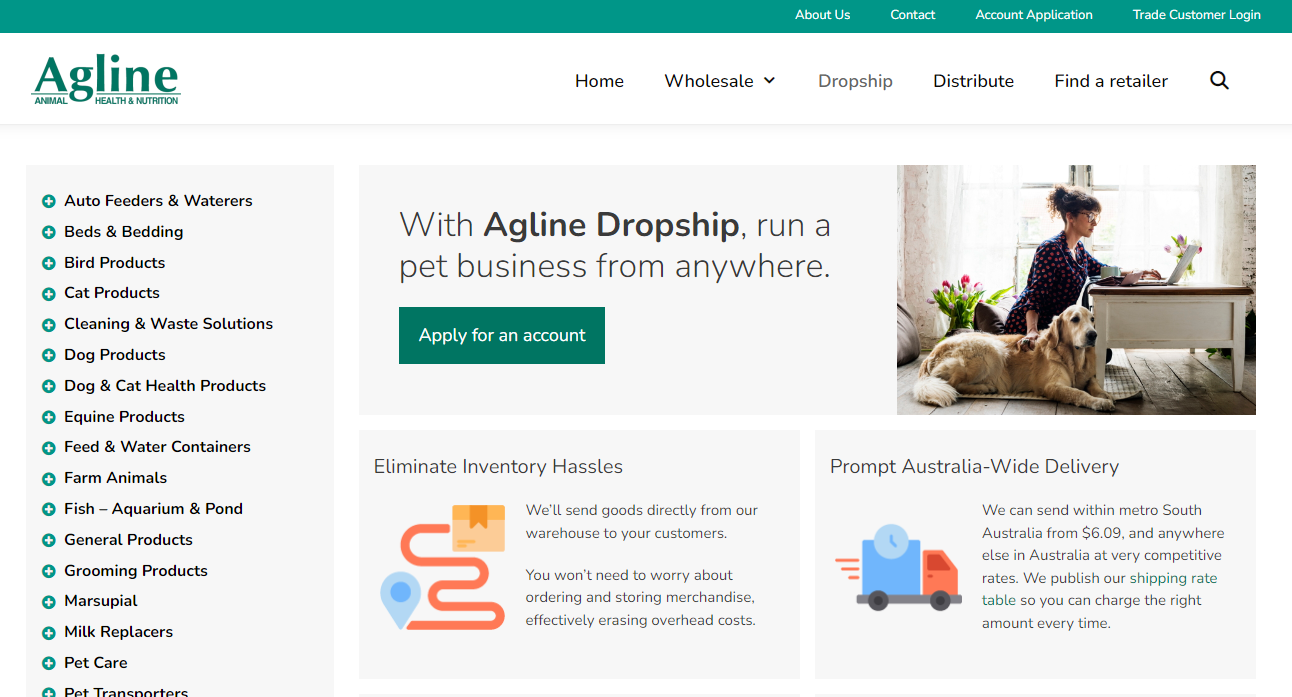Open Find a retailer menu item
This screenshot has width=1292, height=697.
coord(1111,81)
